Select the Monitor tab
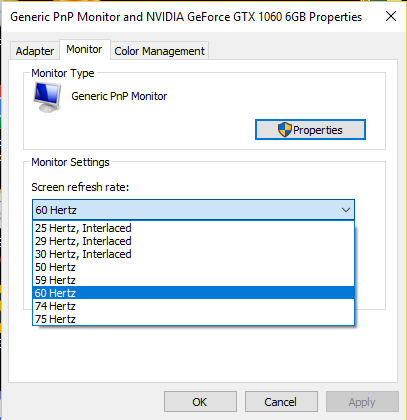The image size is (407, 420). pyautogui.click(x=84, y=49)
